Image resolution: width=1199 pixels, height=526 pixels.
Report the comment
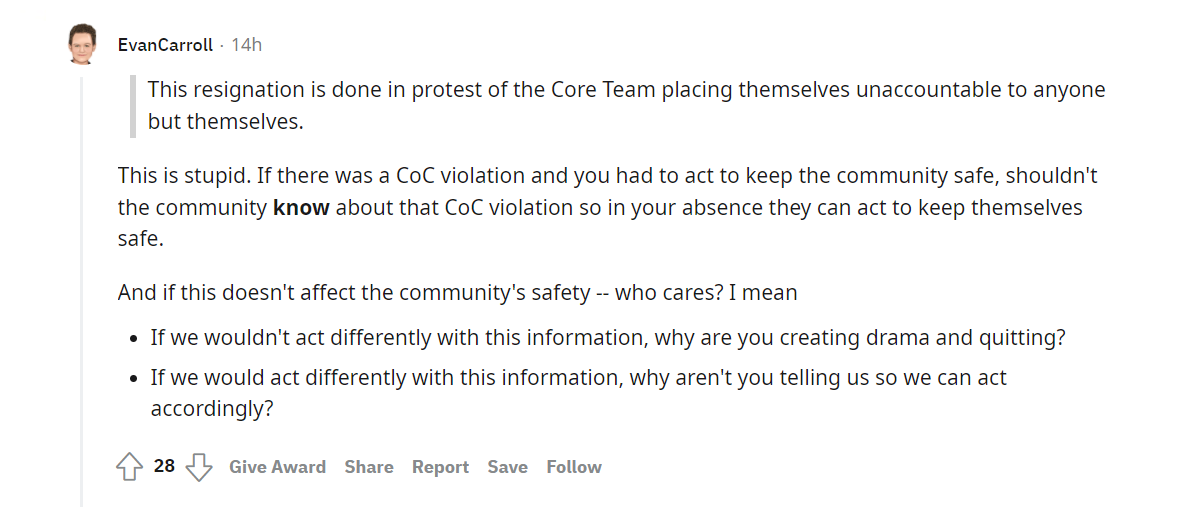(x=440, y=466)
